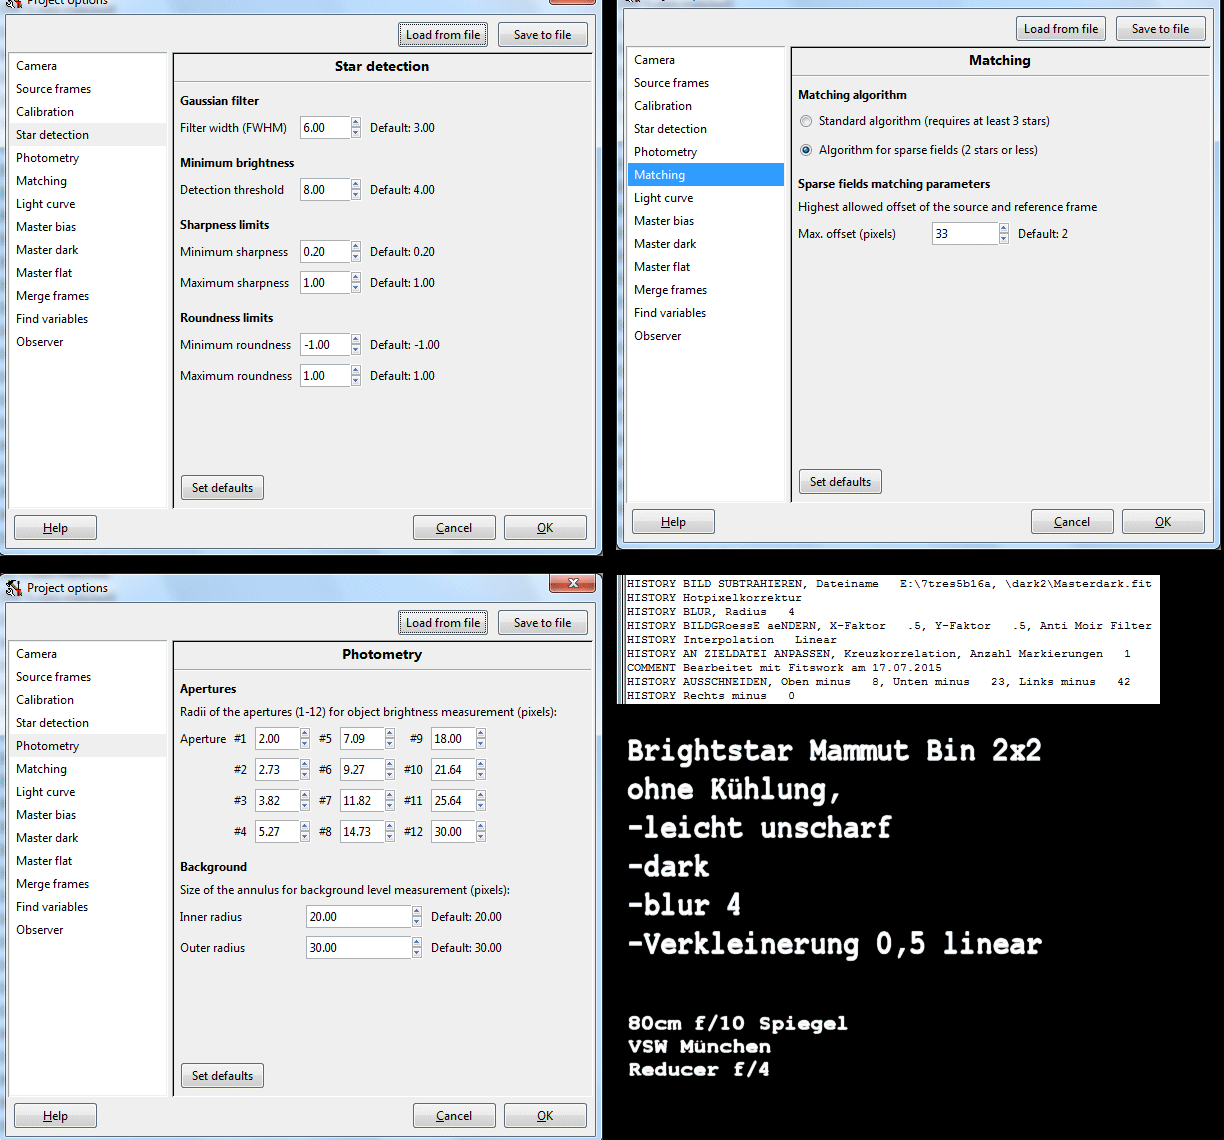Select Find variables in Matching window list
Screen dimensions: 1224x1140
pyautogui.click(x=670, y=313)
